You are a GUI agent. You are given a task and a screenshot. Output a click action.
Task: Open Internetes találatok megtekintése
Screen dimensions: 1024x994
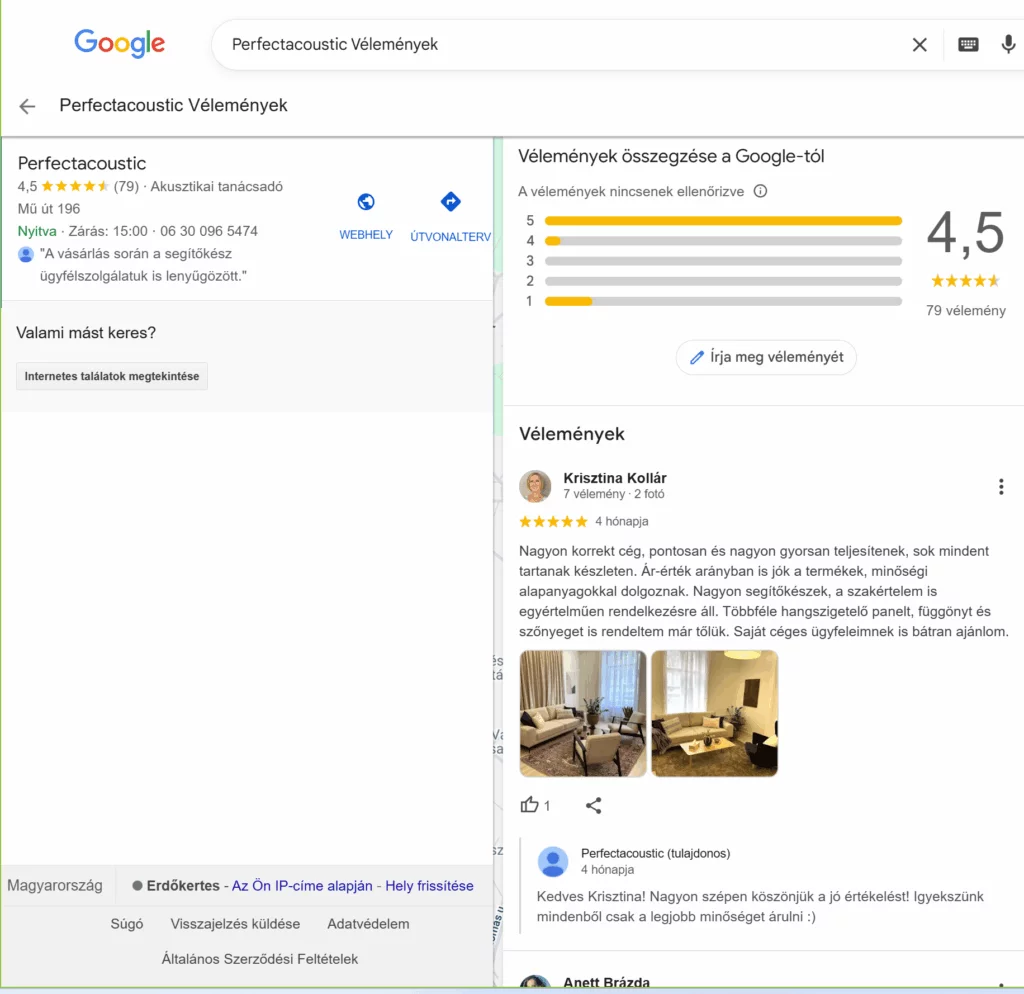111,376
